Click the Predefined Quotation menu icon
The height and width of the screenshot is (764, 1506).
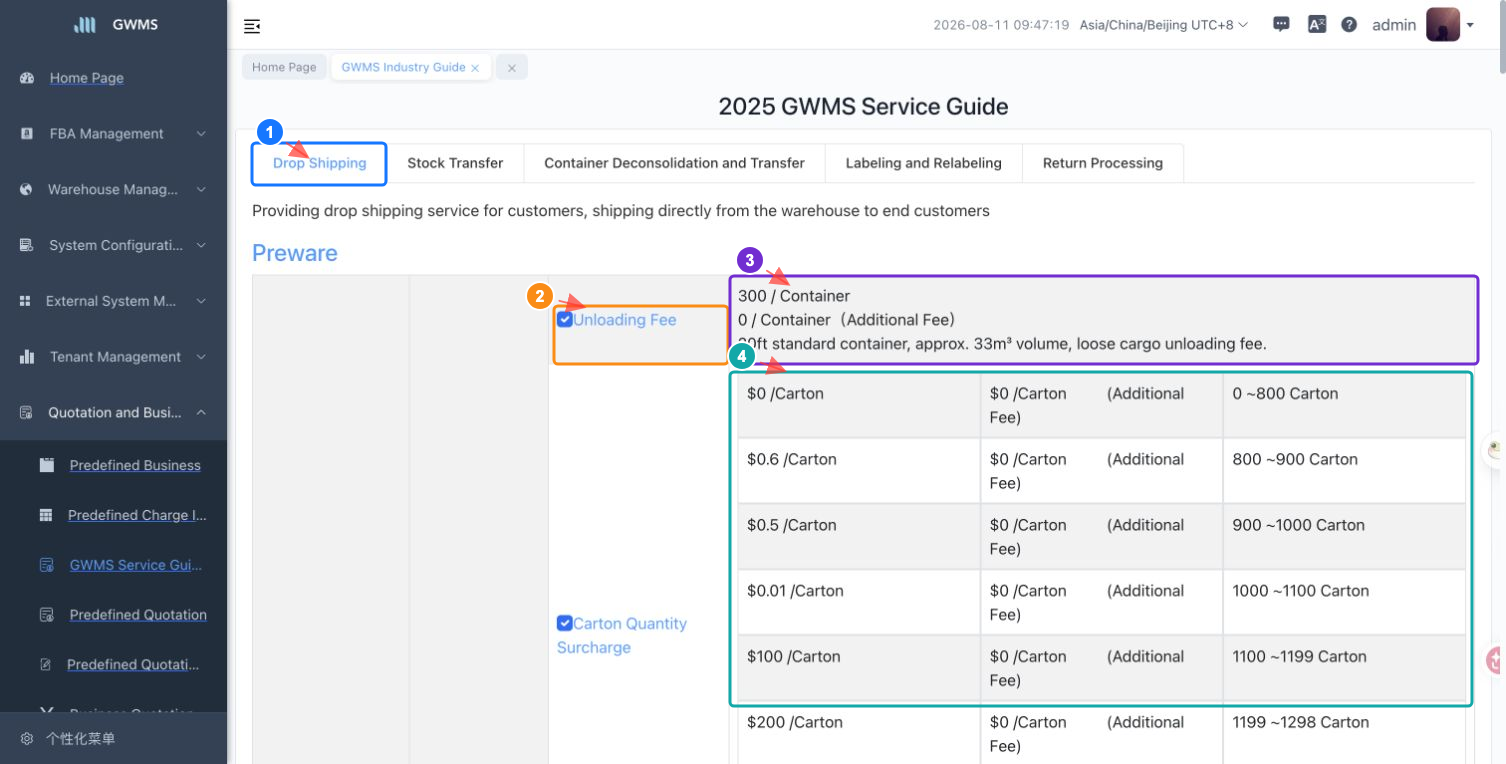46,615
